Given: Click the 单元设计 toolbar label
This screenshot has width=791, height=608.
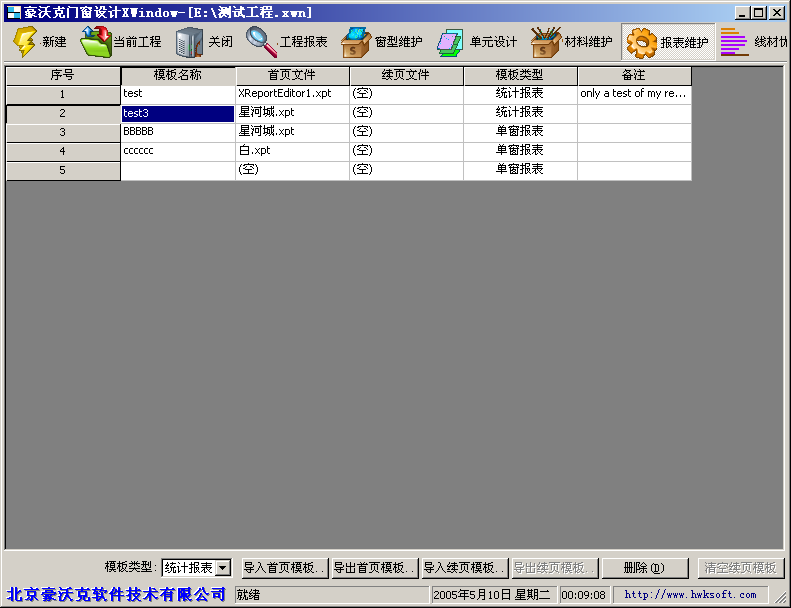Looking at the screenshot, I should pyautogui.click(x=493, y=42).
